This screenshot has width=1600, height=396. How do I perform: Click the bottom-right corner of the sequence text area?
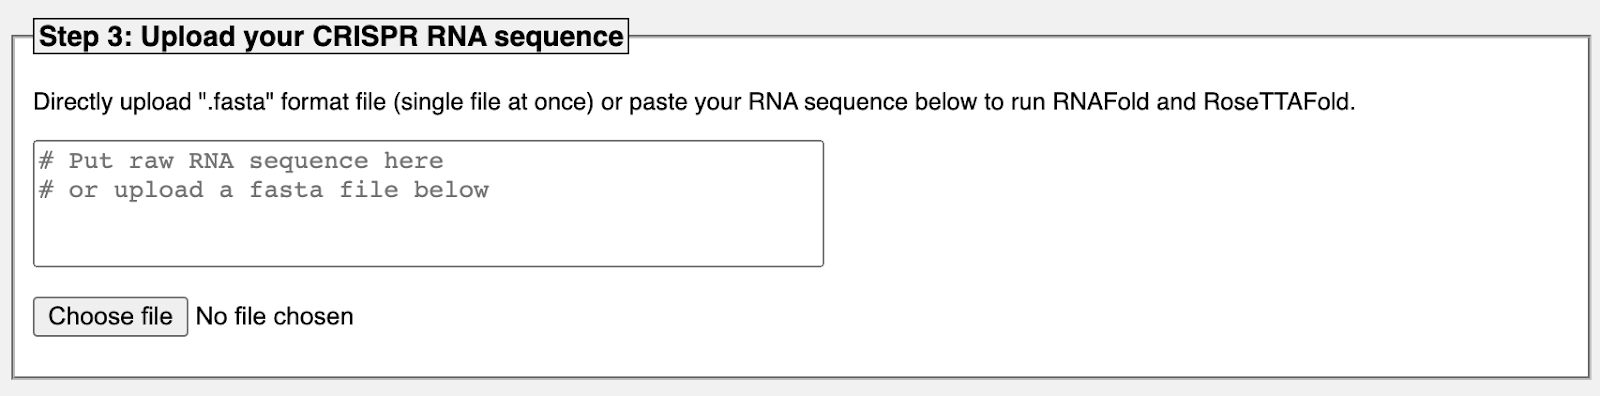point(816,259)
